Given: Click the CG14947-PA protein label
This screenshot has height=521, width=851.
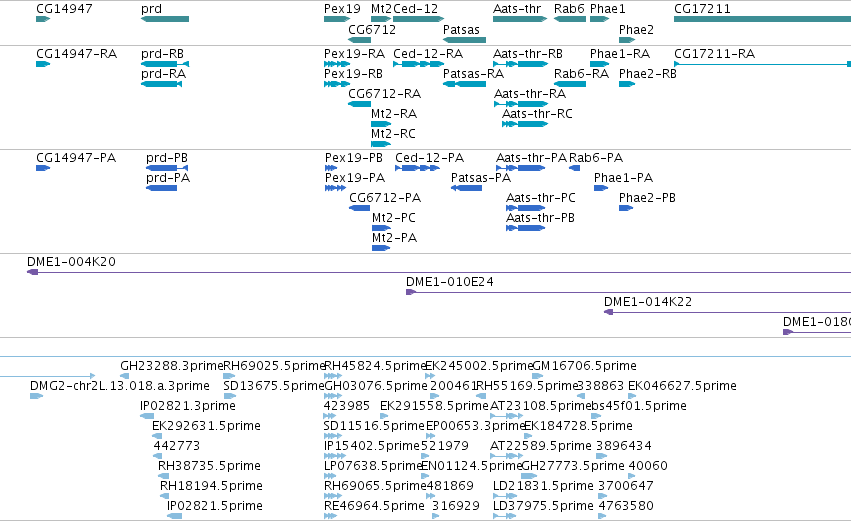Looking at the screenshot, I should click(76, 158).
